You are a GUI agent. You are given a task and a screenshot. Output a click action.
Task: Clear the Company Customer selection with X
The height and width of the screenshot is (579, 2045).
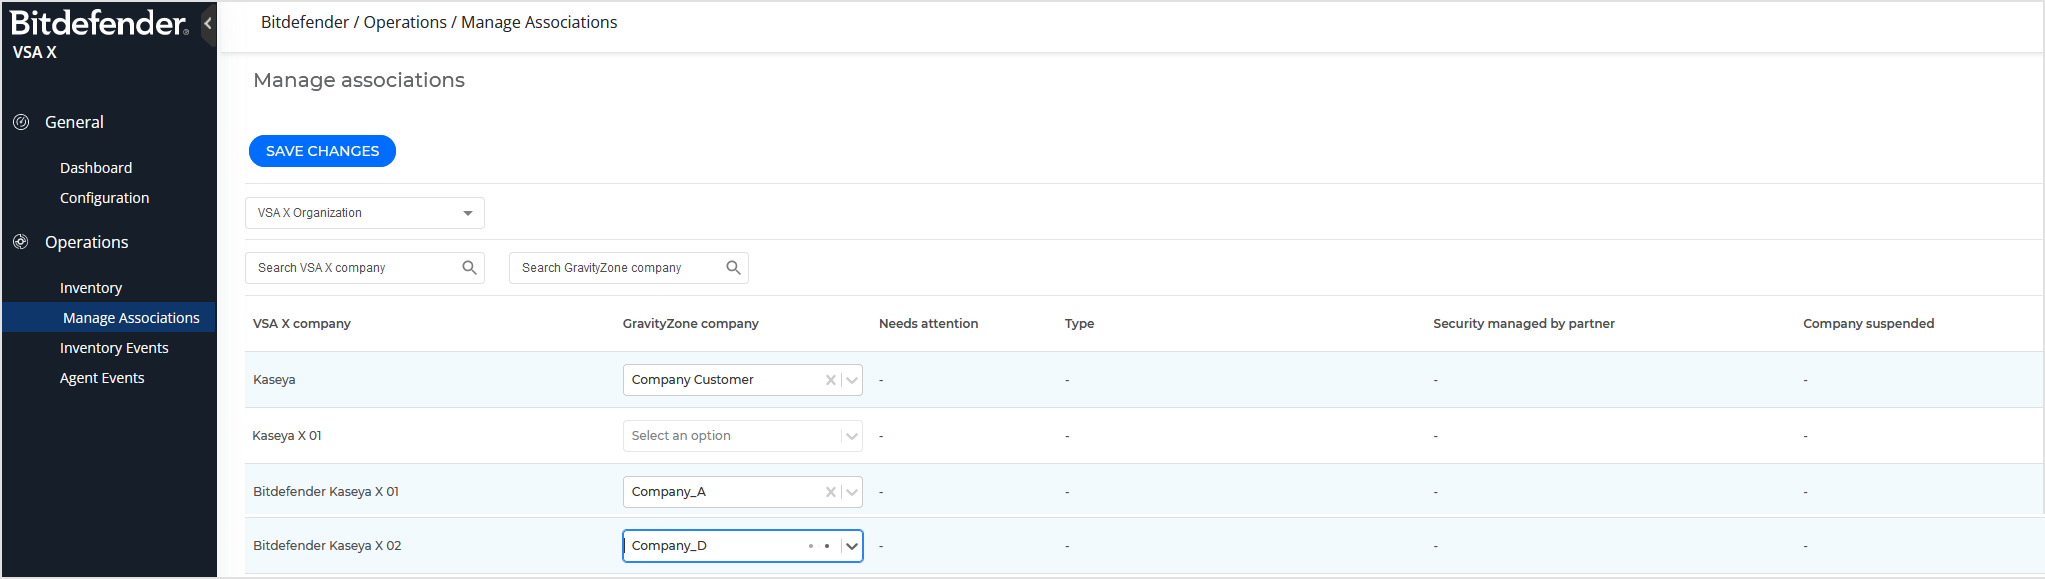click(x=830, y=380)
